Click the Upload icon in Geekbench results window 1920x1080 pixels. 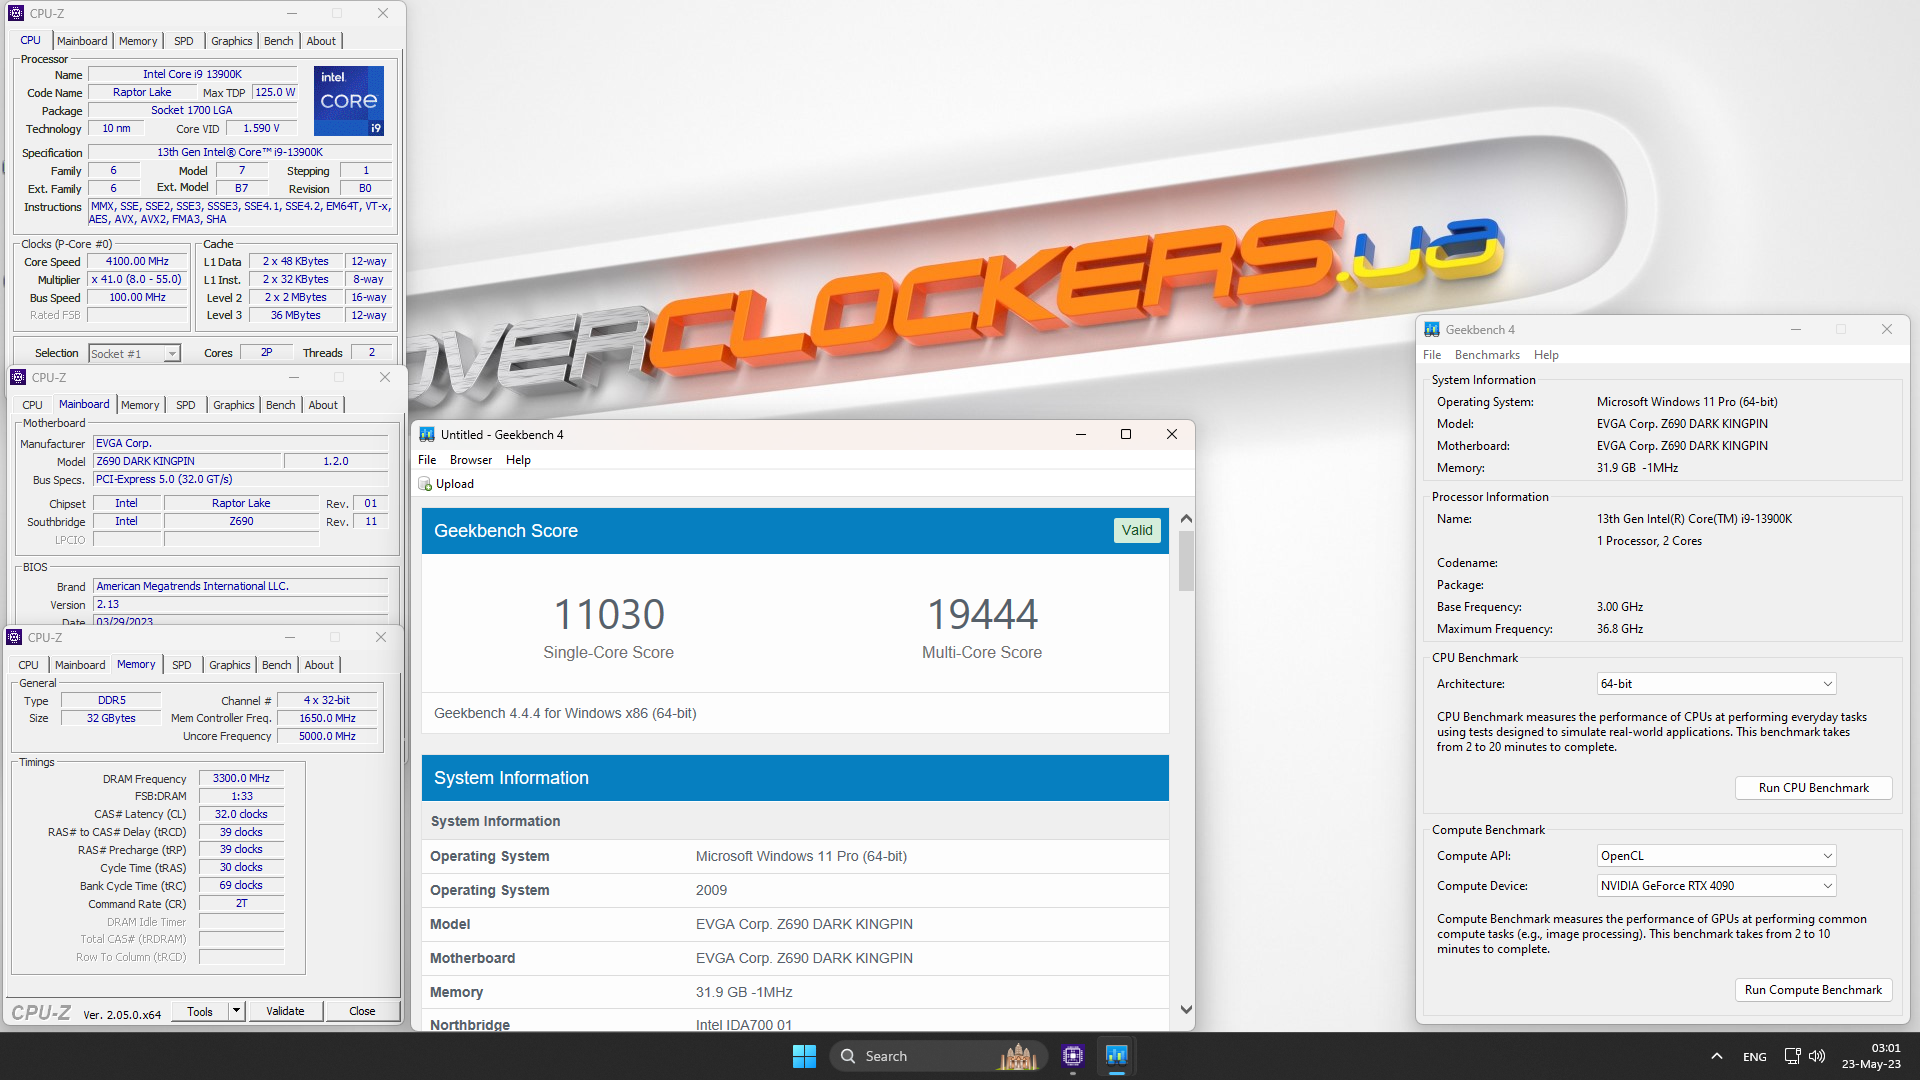tap(425, 484)
